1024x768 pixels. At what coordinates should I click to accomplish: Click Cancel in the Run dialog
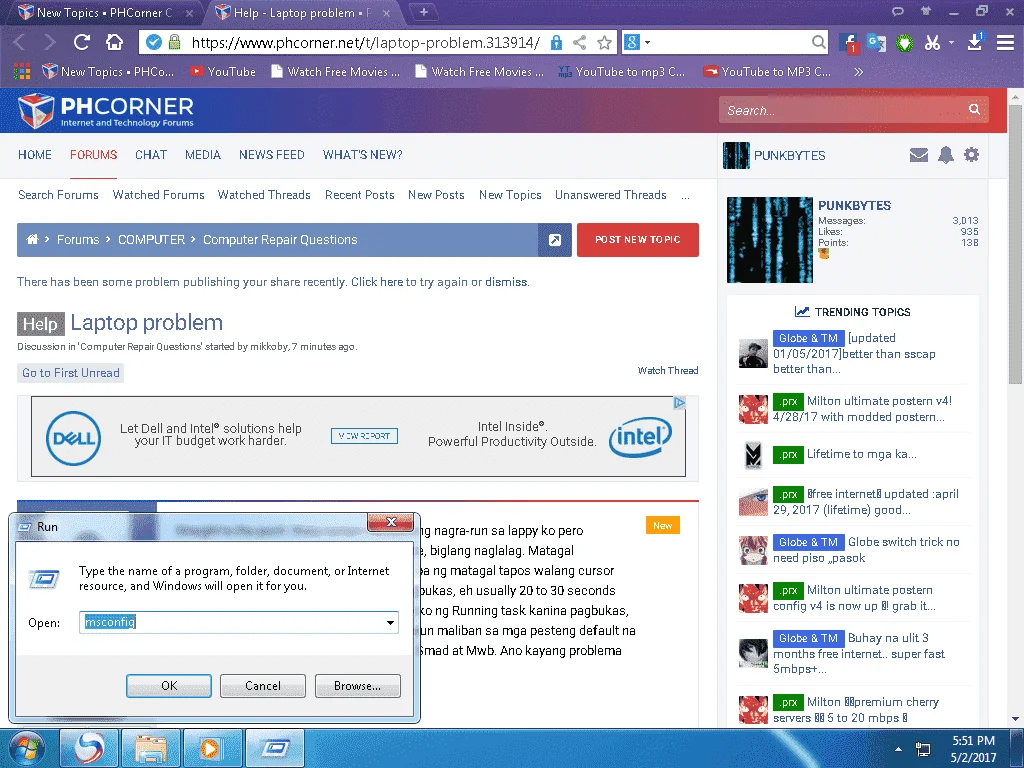click(x=263, y=686)
